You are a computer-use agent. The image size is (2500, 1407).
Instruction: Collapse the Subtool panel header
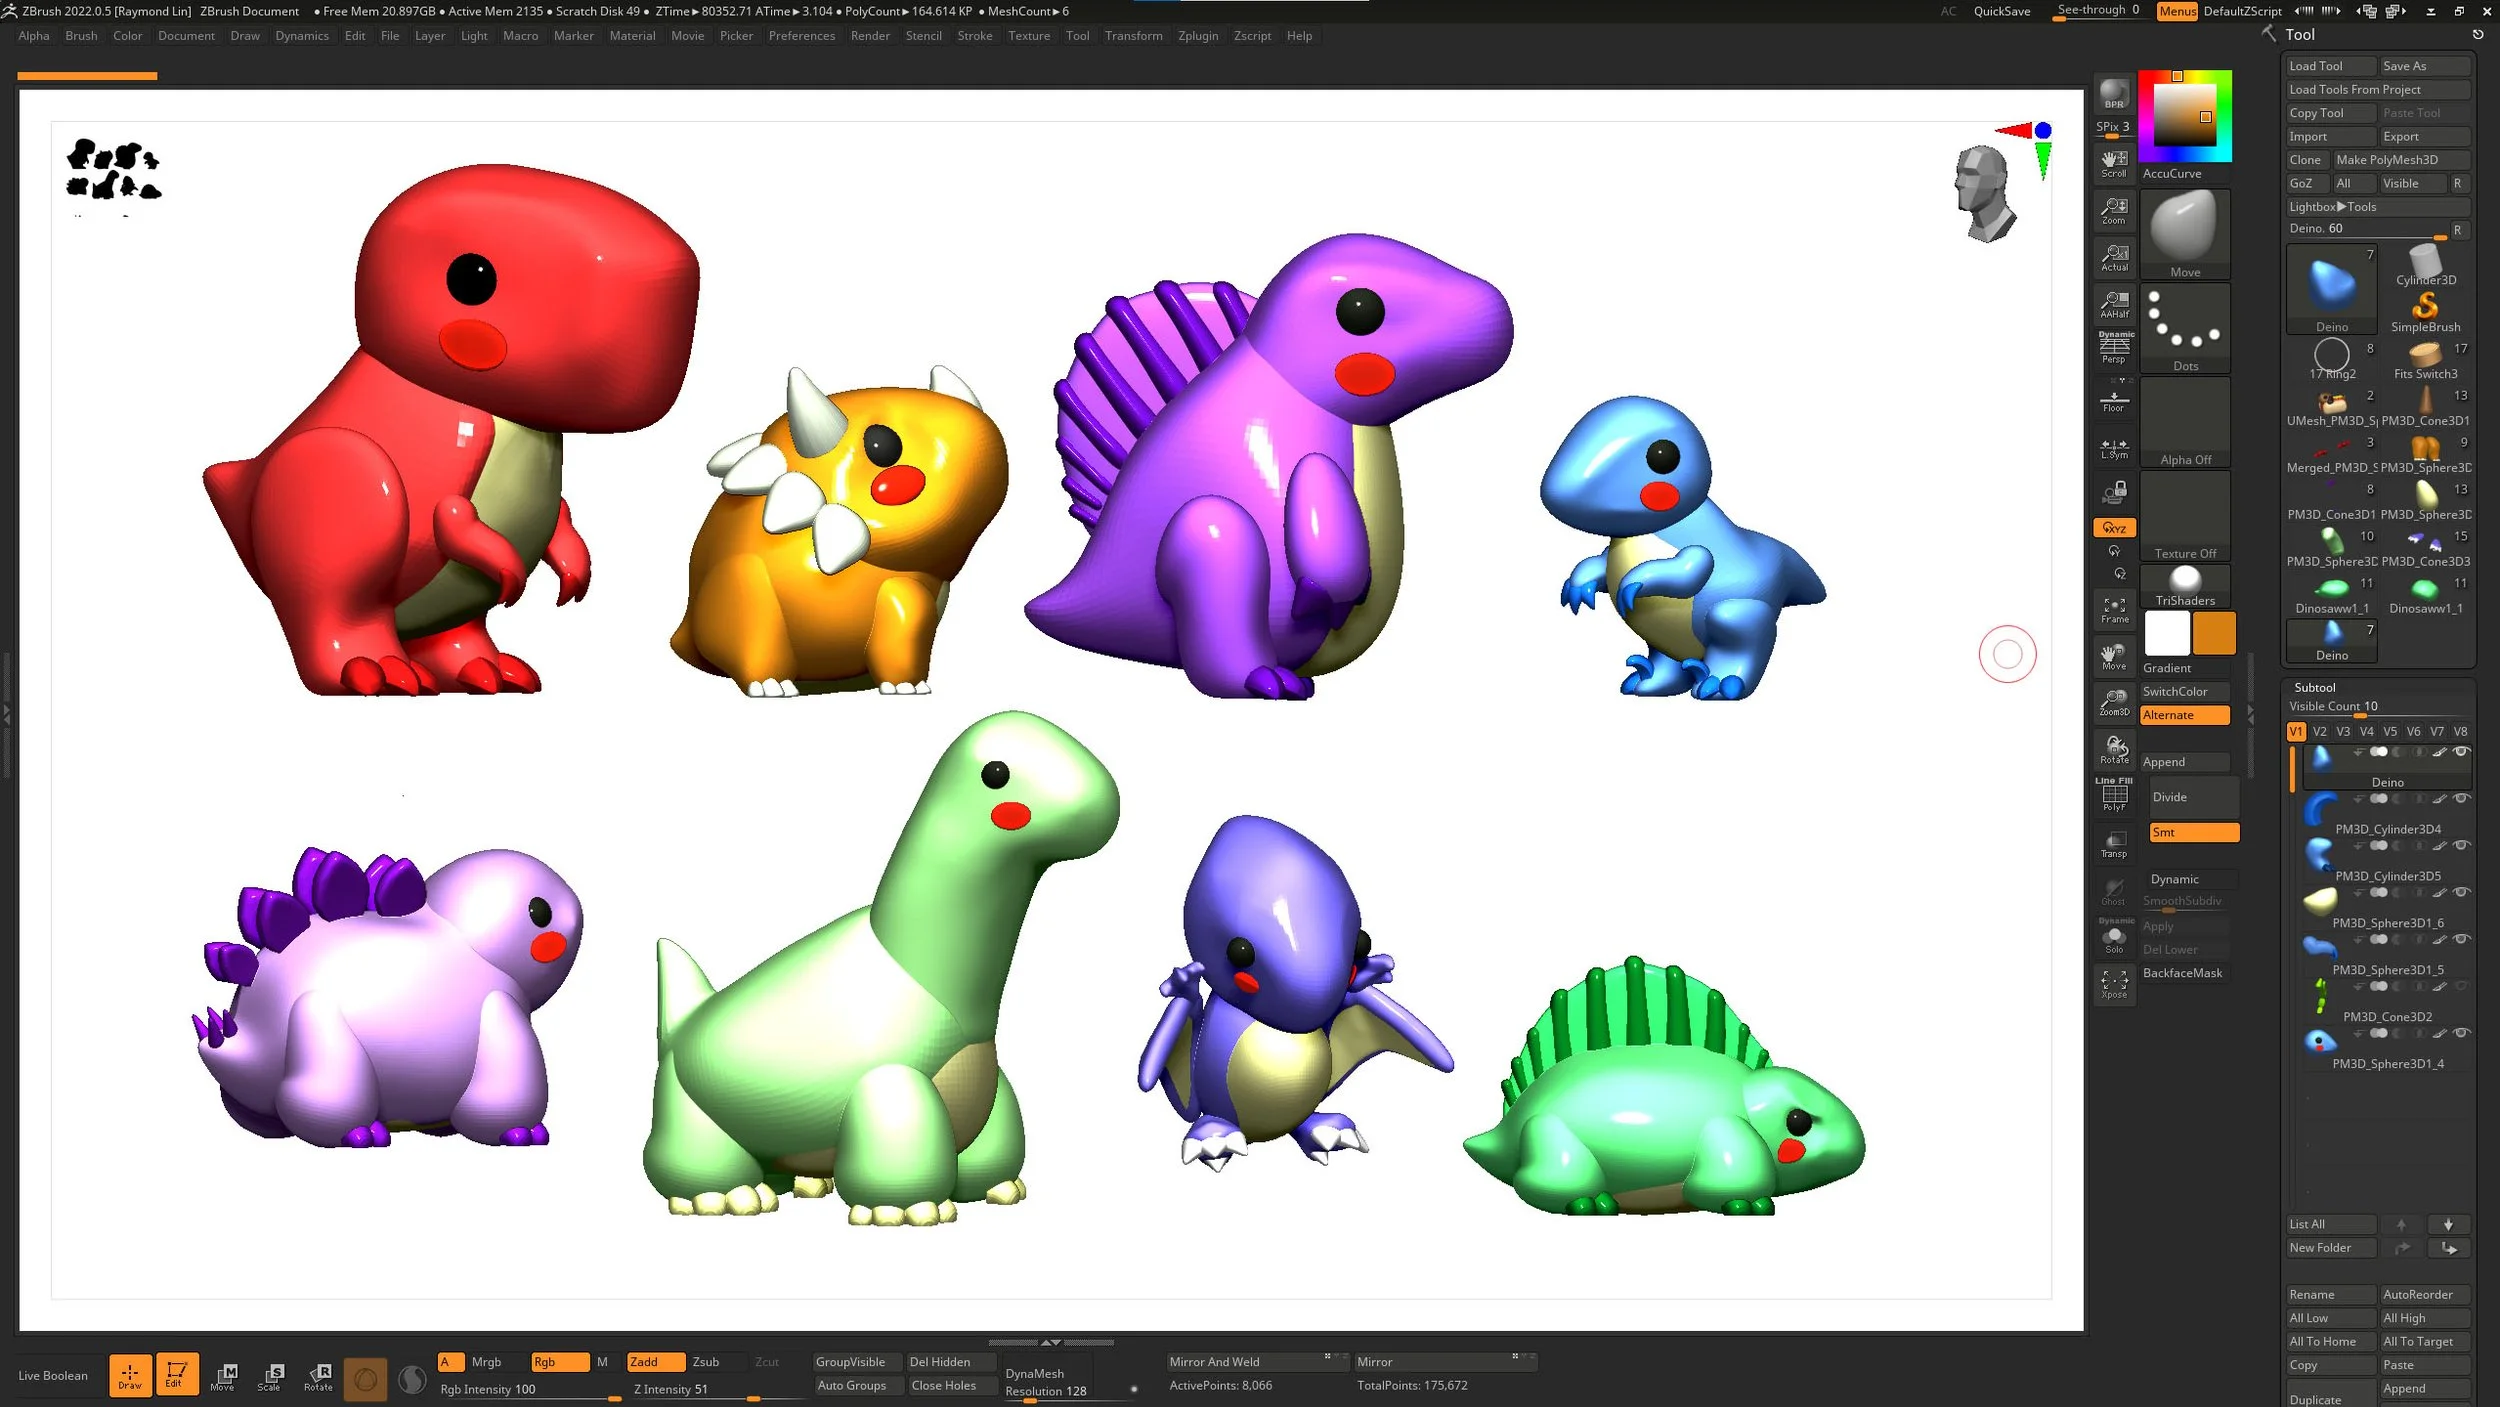click(2314, 687)
